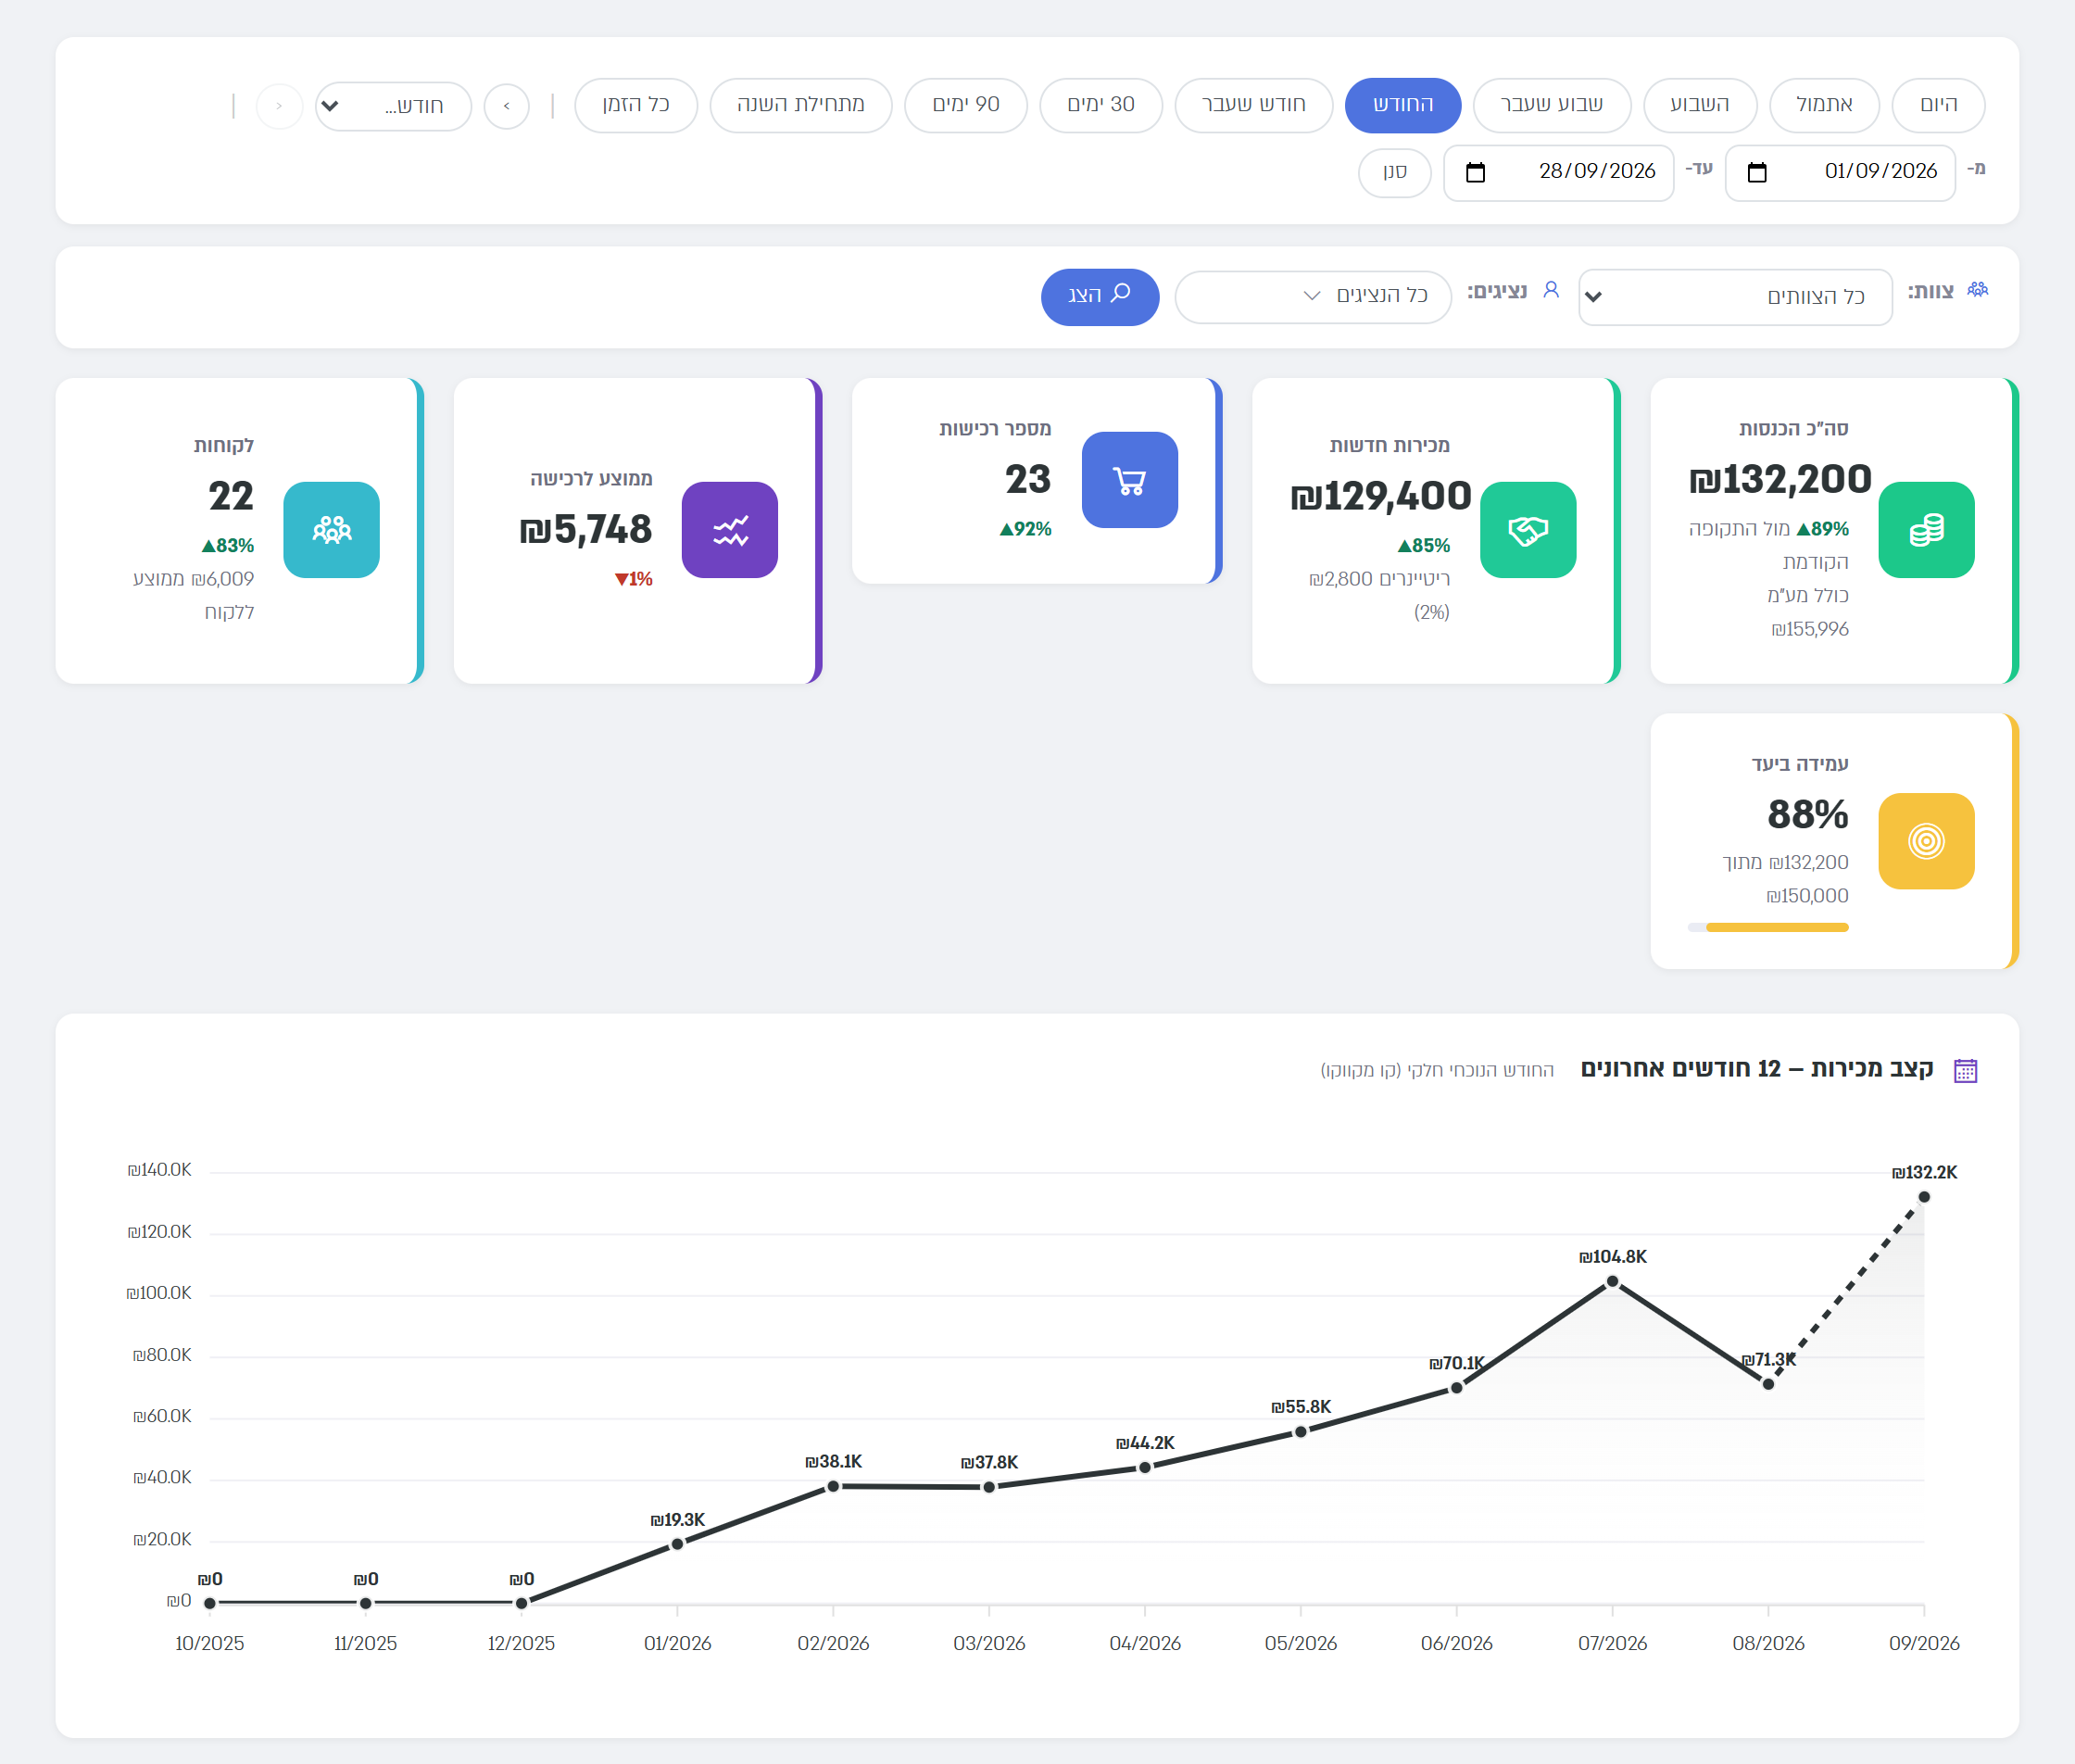The image size is (2075, 1764).
Task: Expand the כל הנציגים agents dropdown
Action: point(1312,297)
